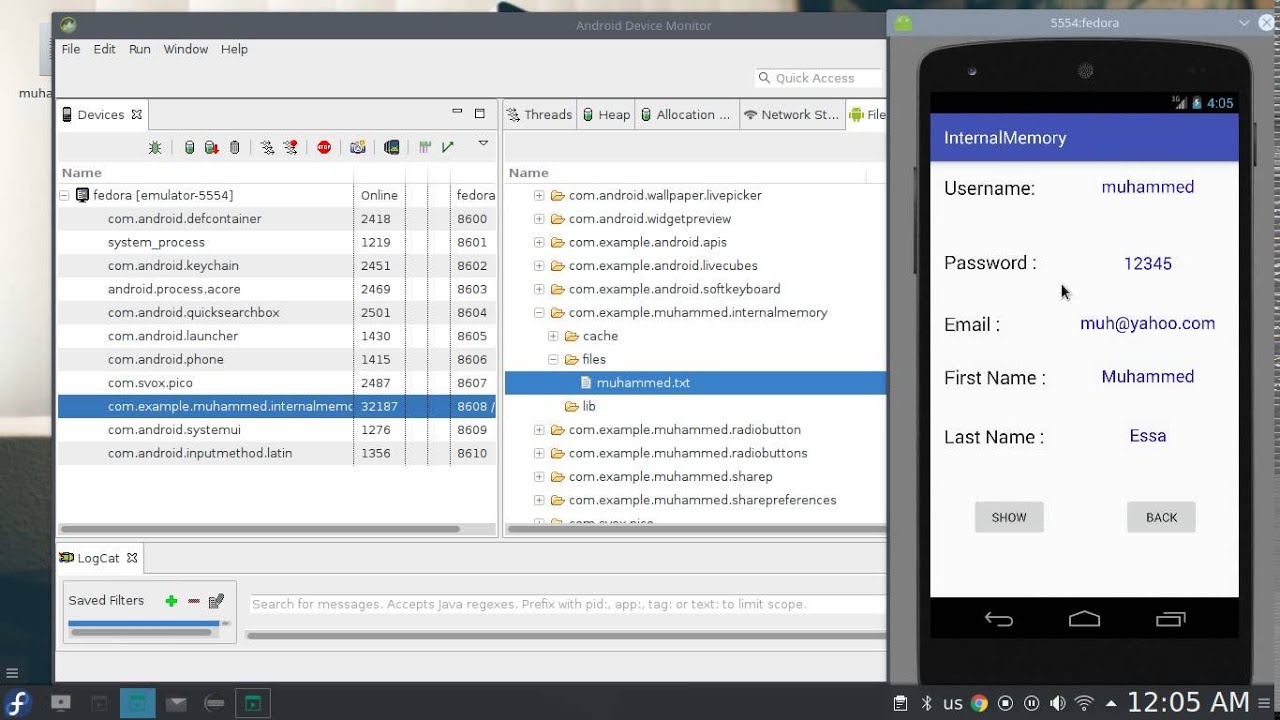
Task: Expand com.example.muhammed.sharepreferences folder
Action: point(539,500)
